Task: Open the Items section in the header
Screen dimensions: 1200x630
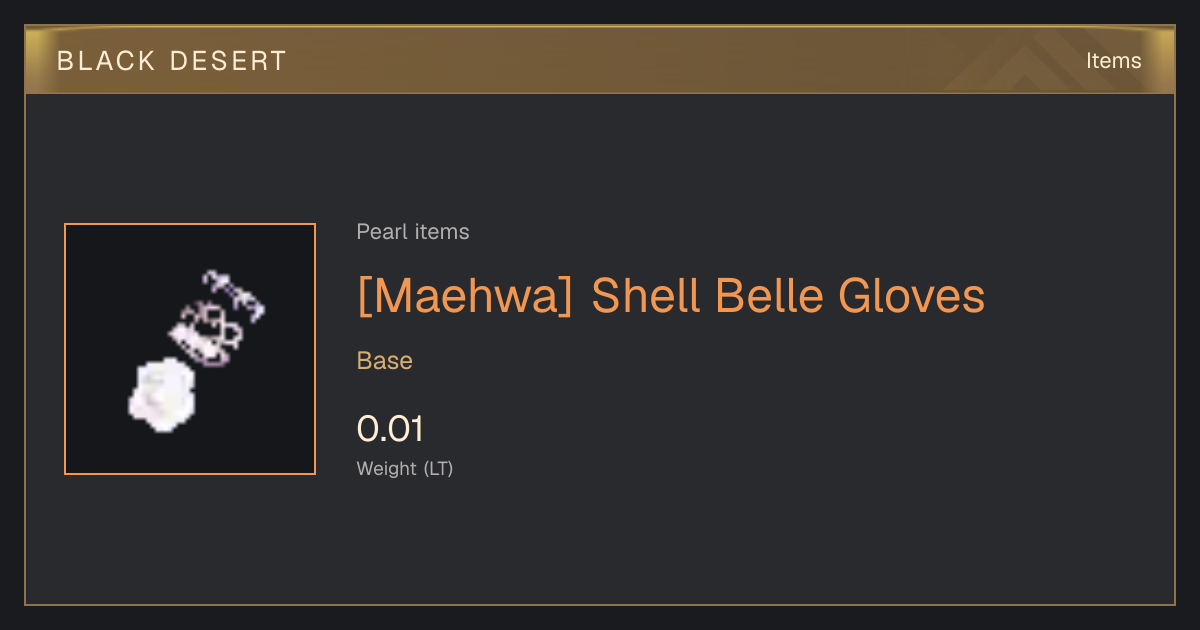Action: point(1113,61)
